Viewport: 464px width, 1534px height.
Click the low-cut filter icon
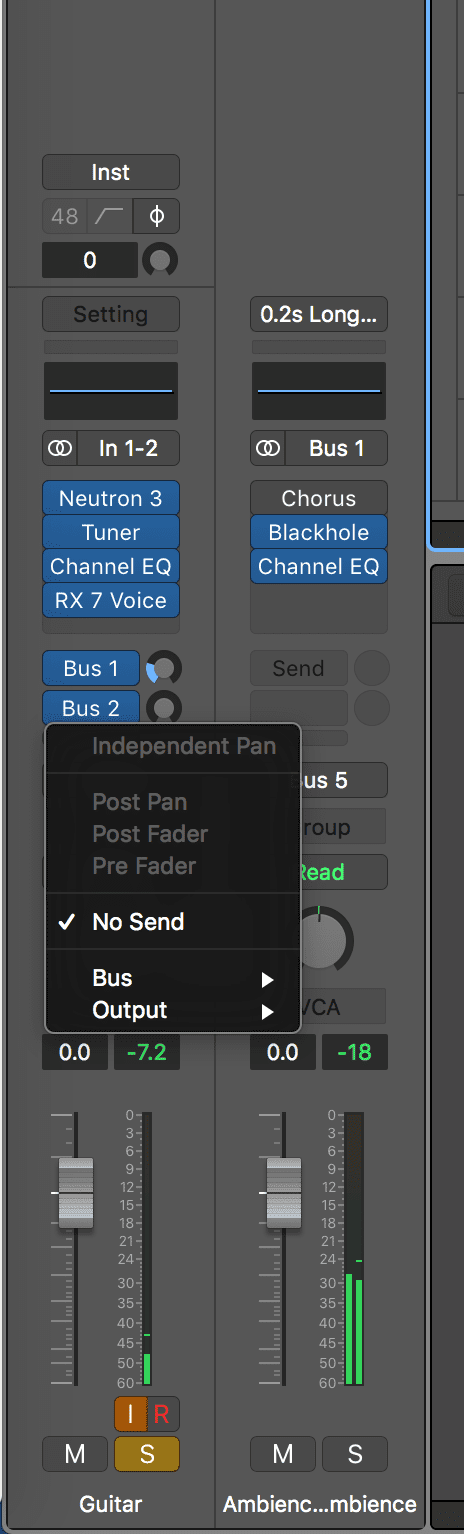(111, 216)
